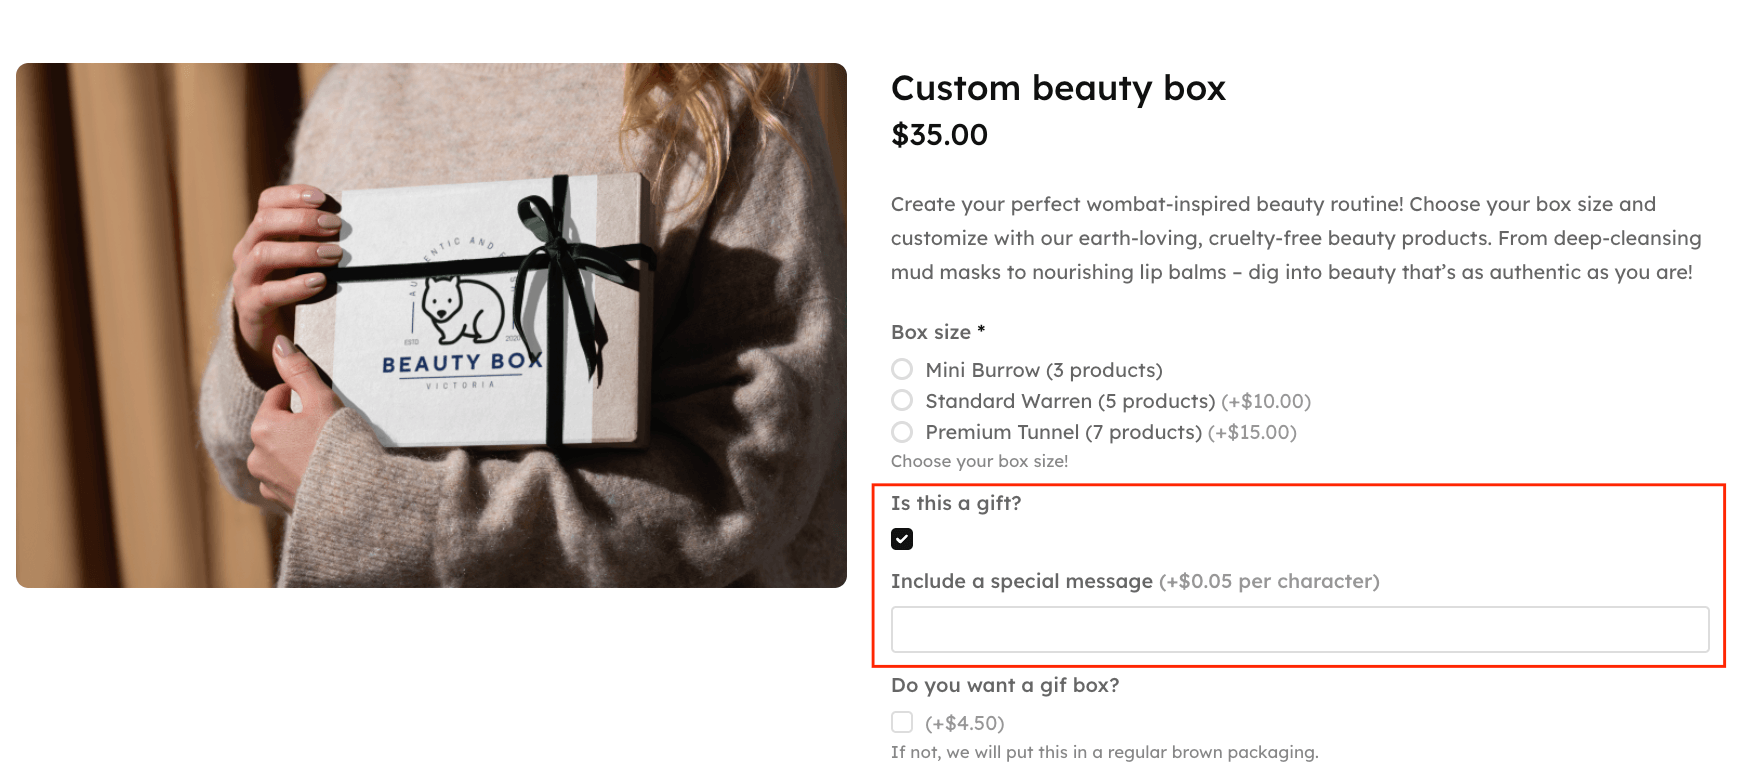Choose "Standard Warren (5 products)" box size
Image resolution: width=1759 pixels, height=776 pixels.
tap(902, 400)
